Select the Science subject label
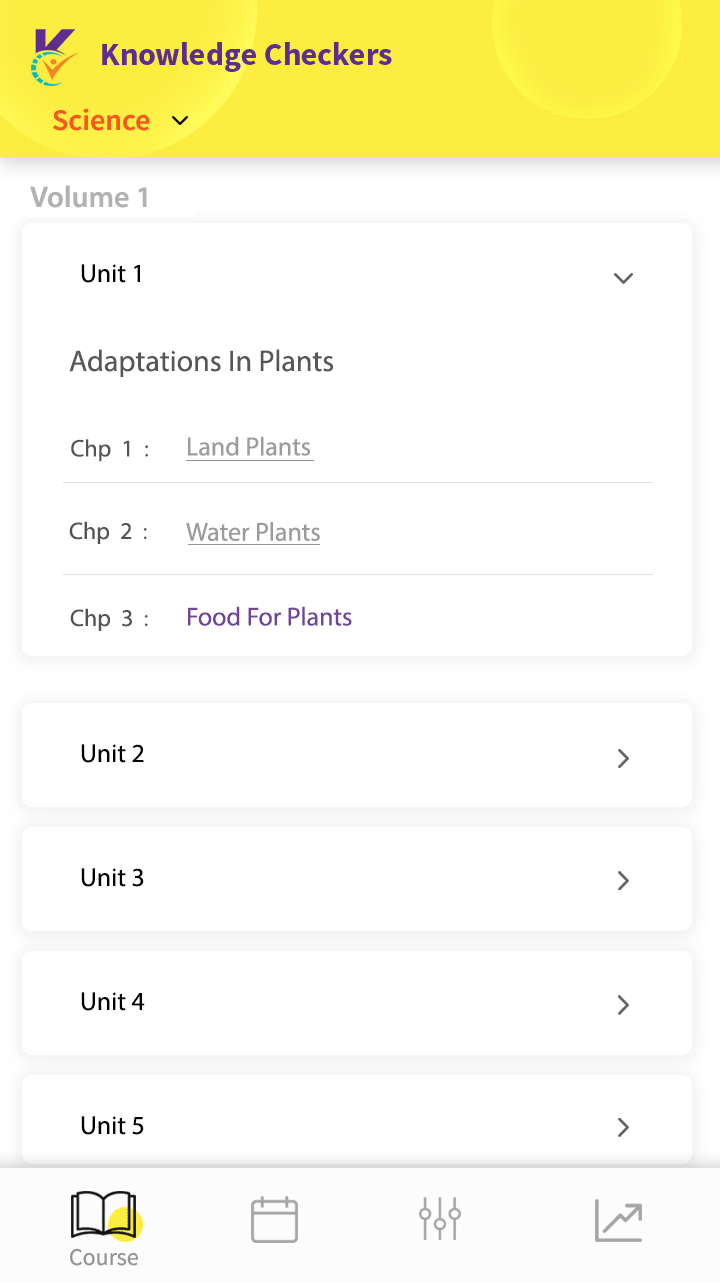This screenshot has height=1282, width=720. 101,120
